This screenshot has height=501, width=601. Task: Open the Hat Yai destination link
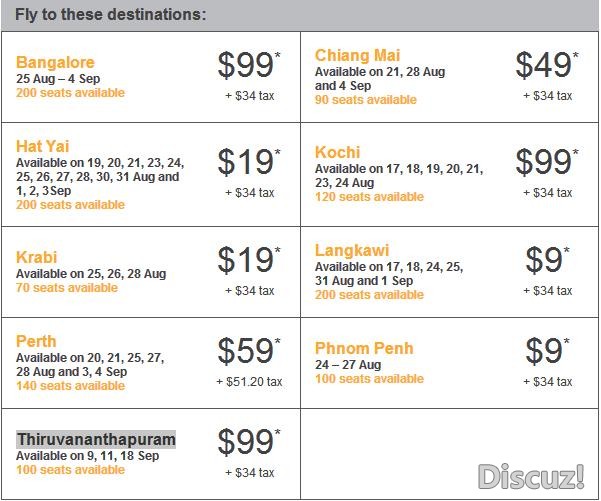point(43,146)
